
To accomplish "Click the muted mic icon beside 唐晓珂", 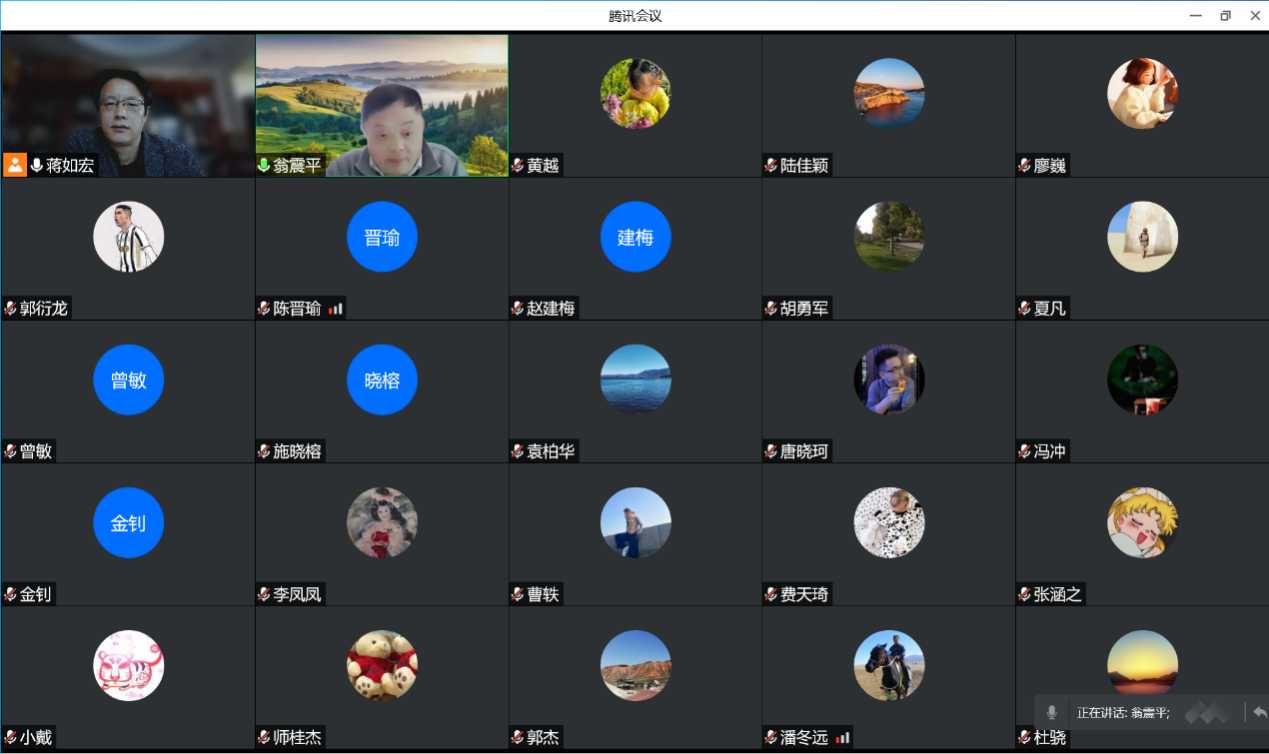I will pos(772,451).
